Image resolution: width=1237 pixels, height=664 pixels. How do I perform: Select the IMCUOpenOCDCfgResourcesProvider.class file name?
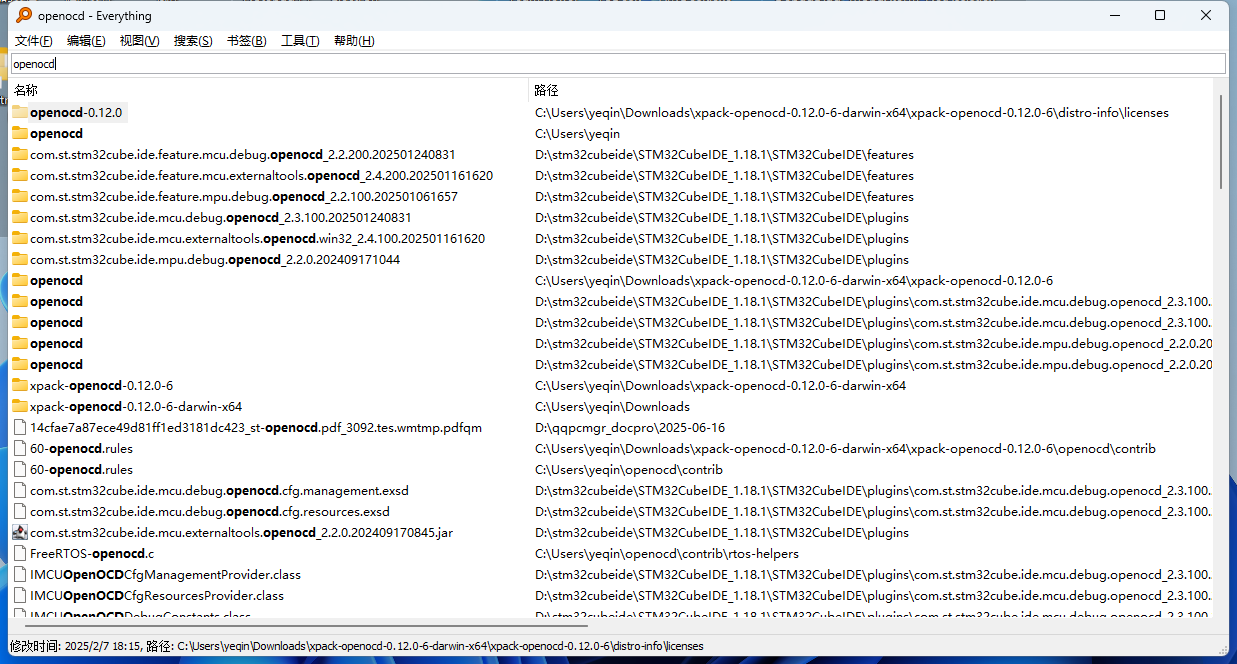tap(157, 595)
